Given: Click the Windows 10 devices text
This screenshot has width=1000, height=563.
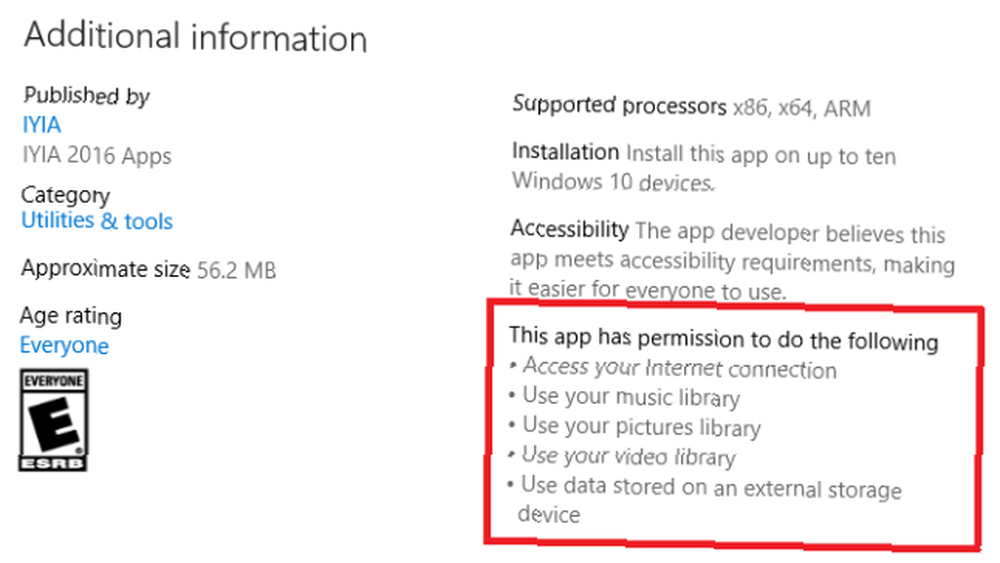Looking at the screenshot, I should [613, 182].
